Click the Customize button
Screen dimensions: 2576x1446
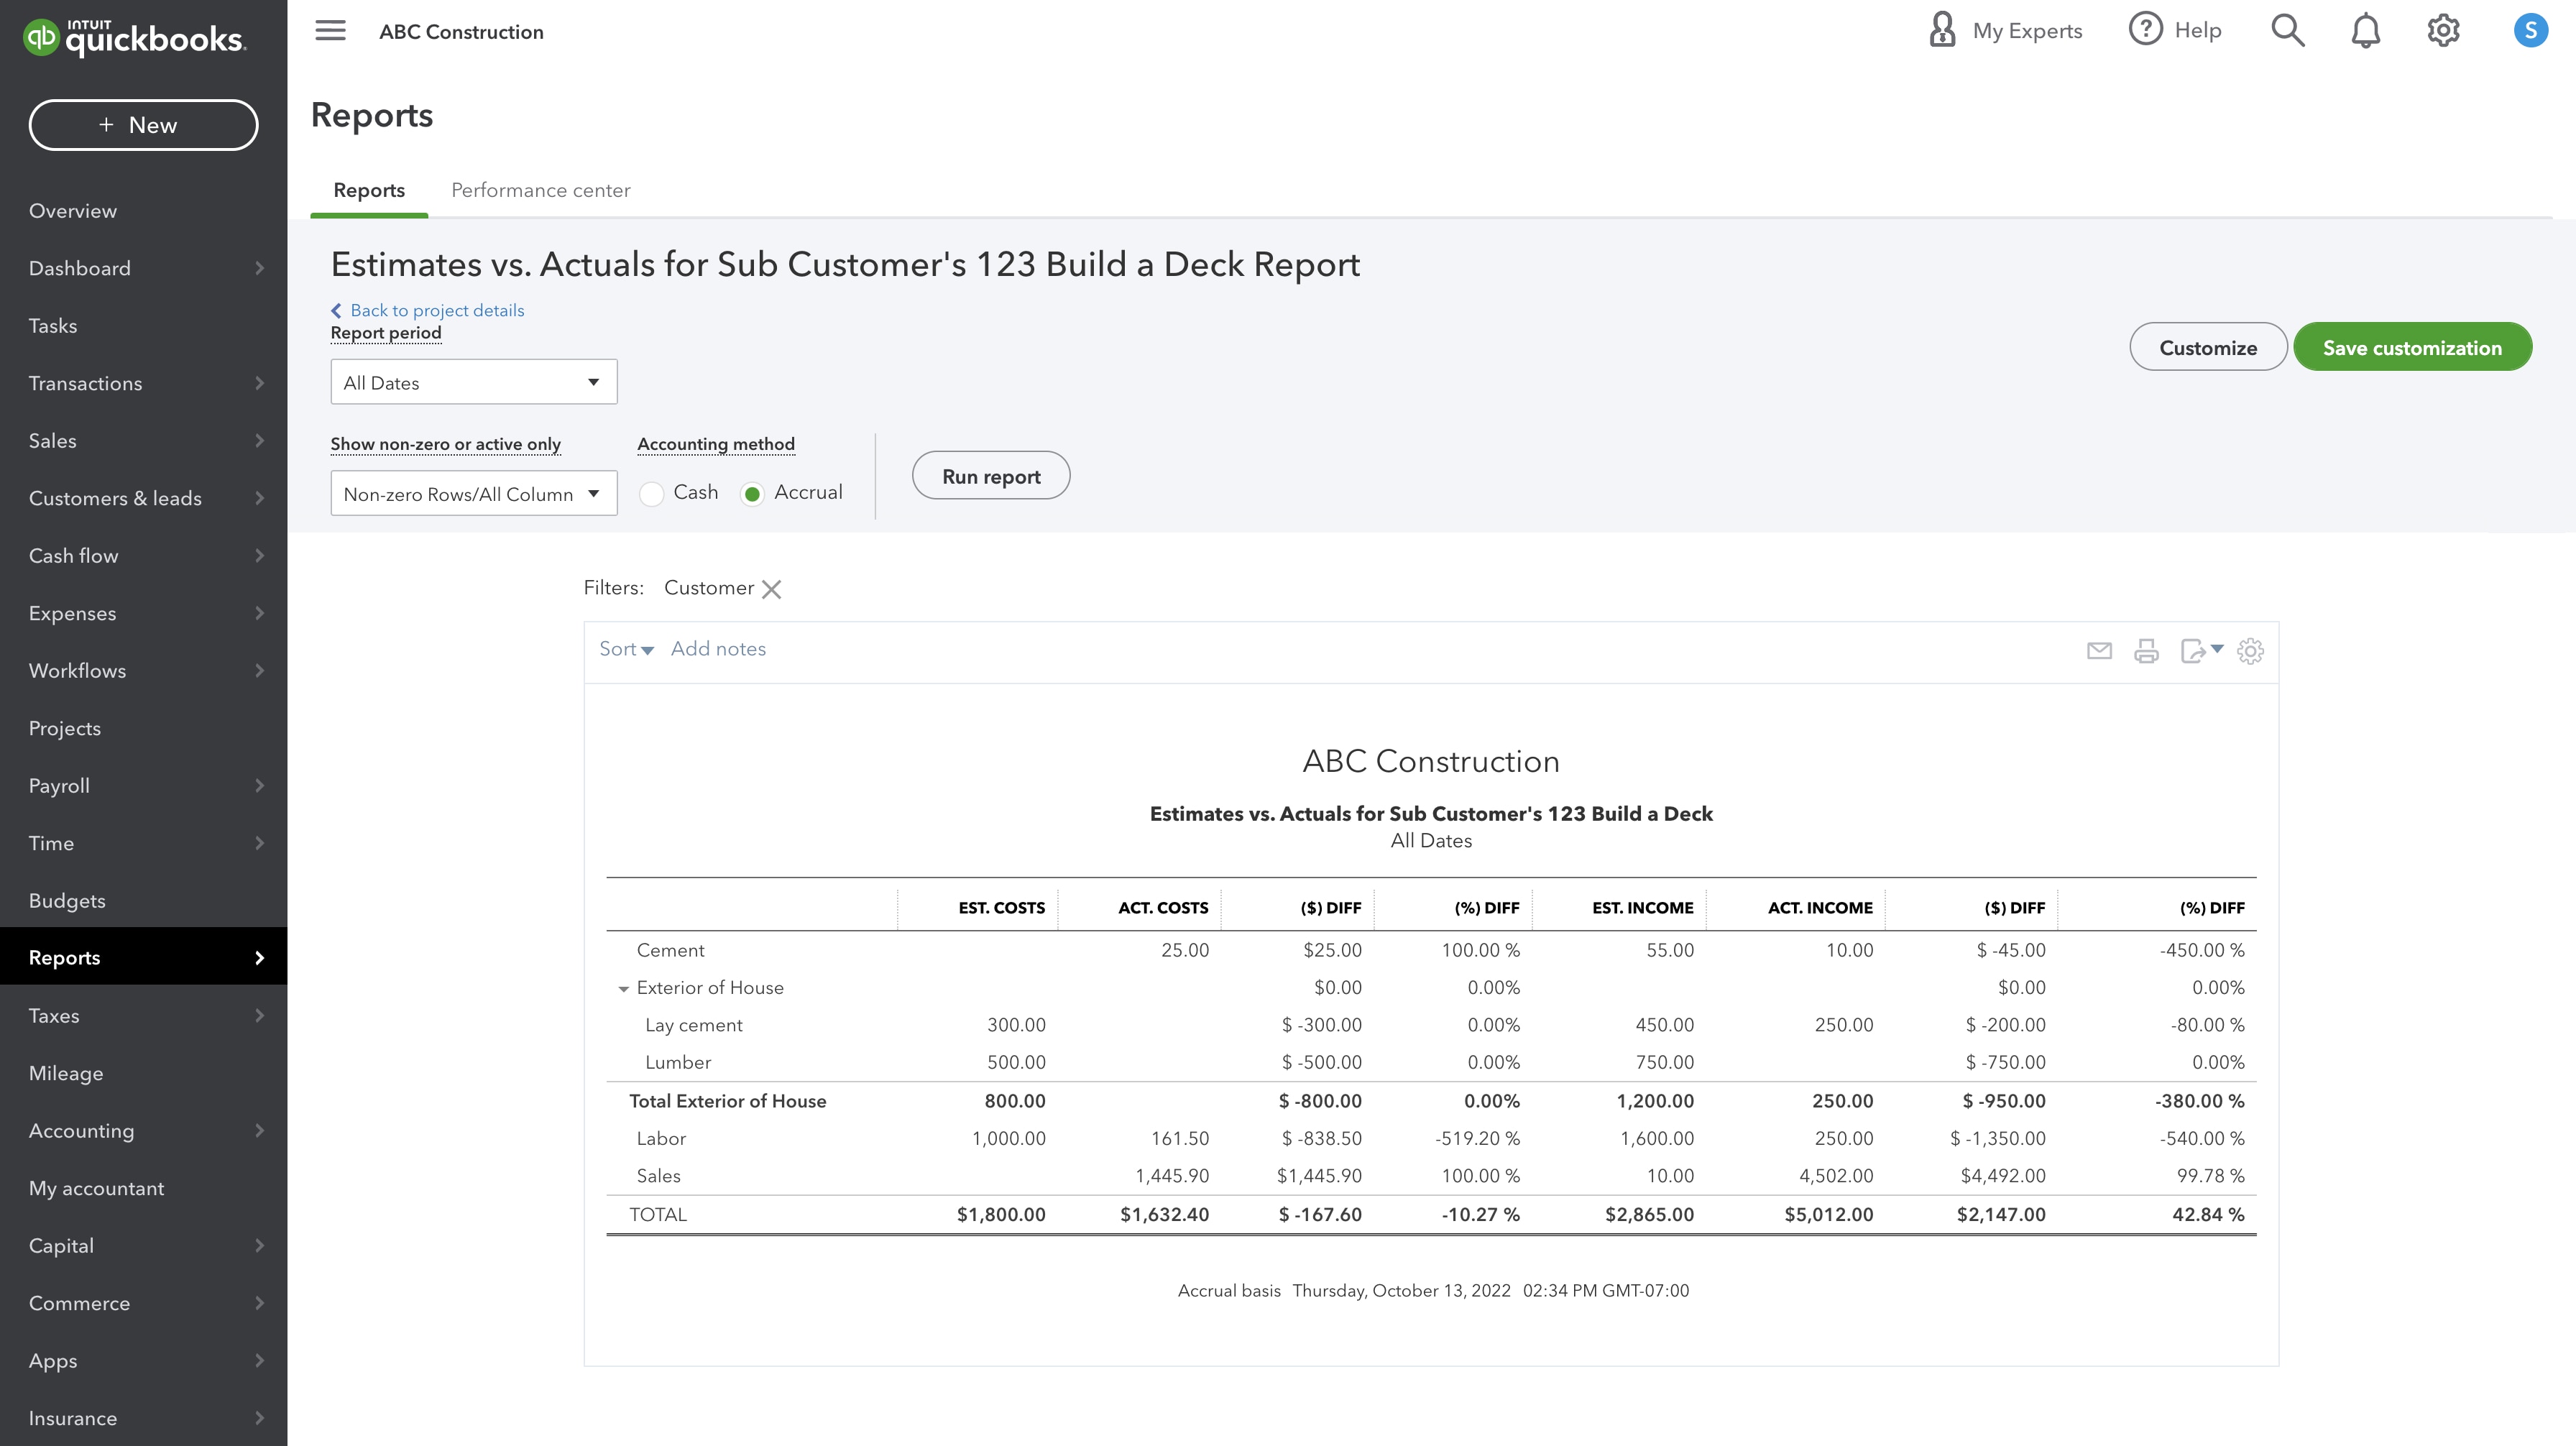coord(2207,347)
